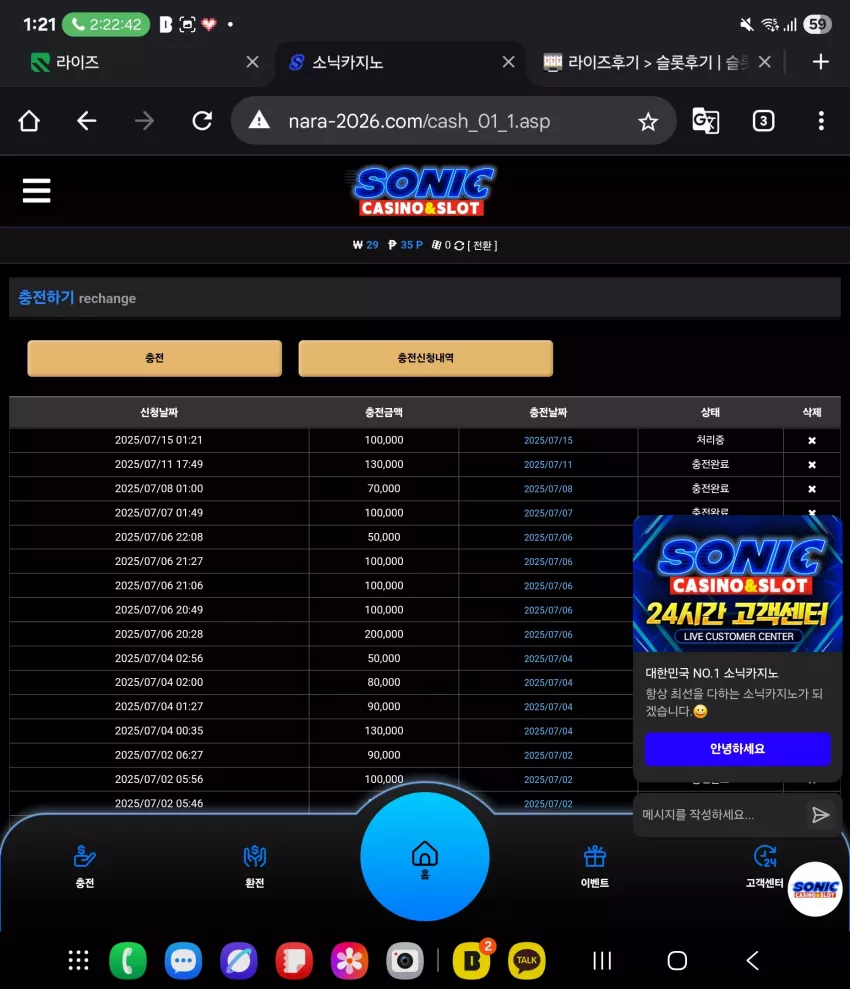
Task: Open 이벤트 in bottom navigation
Action: [x=595, y=867]
